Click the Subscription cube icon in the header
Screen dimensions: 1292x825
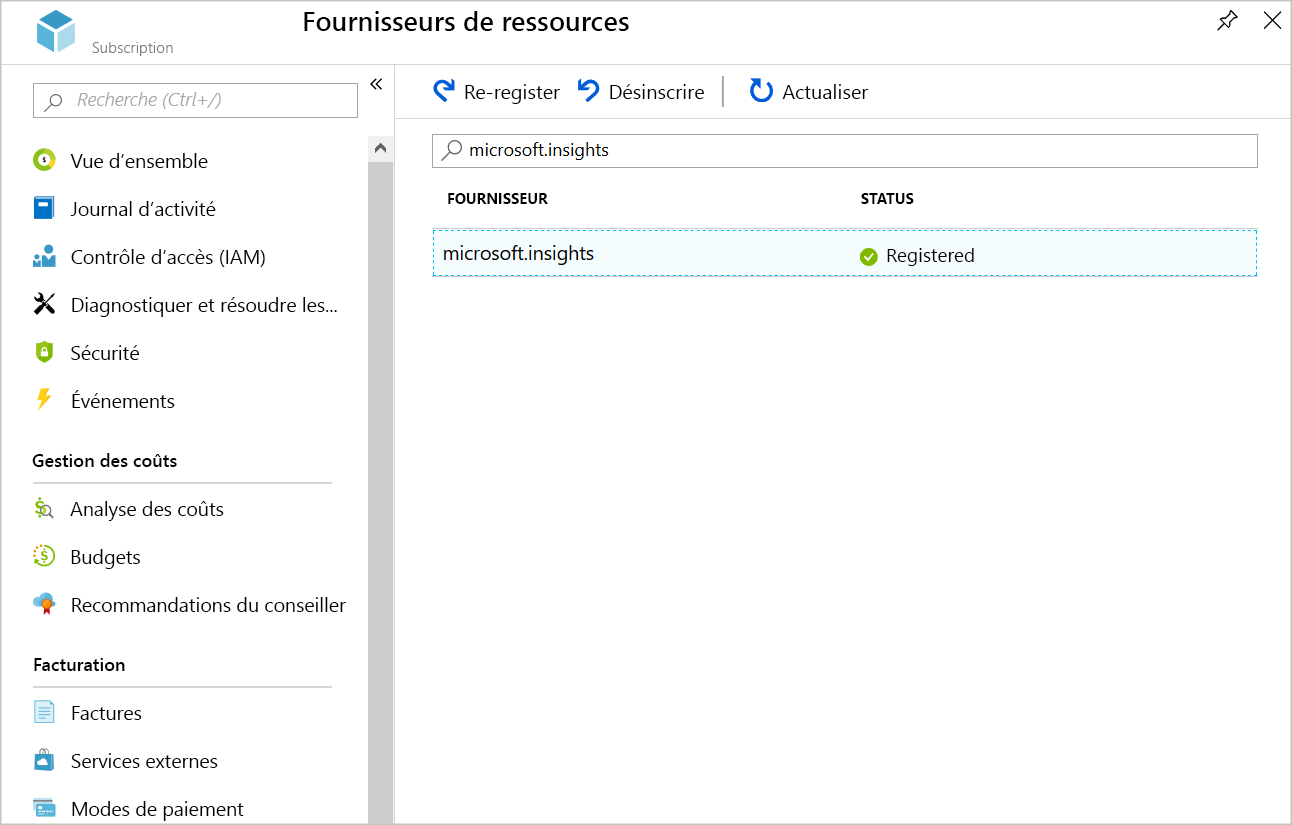tap(56, 31)
